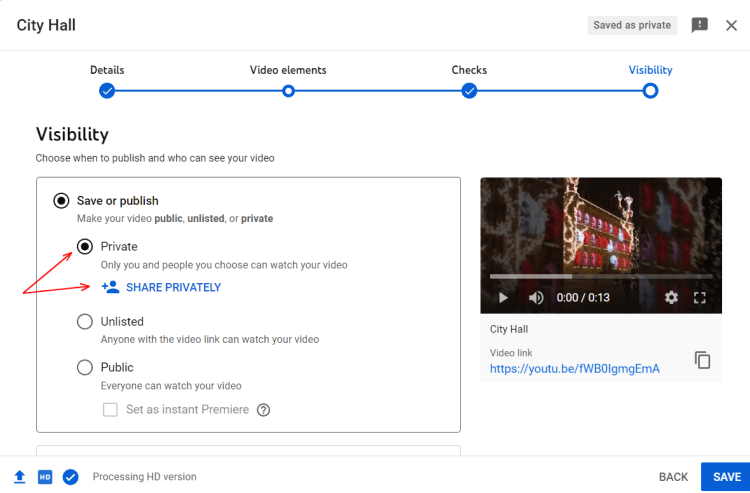Viewport: 750px width, 493px height.
Task: Open the instant Premiere help icon
Action: (x=264, y=410)
